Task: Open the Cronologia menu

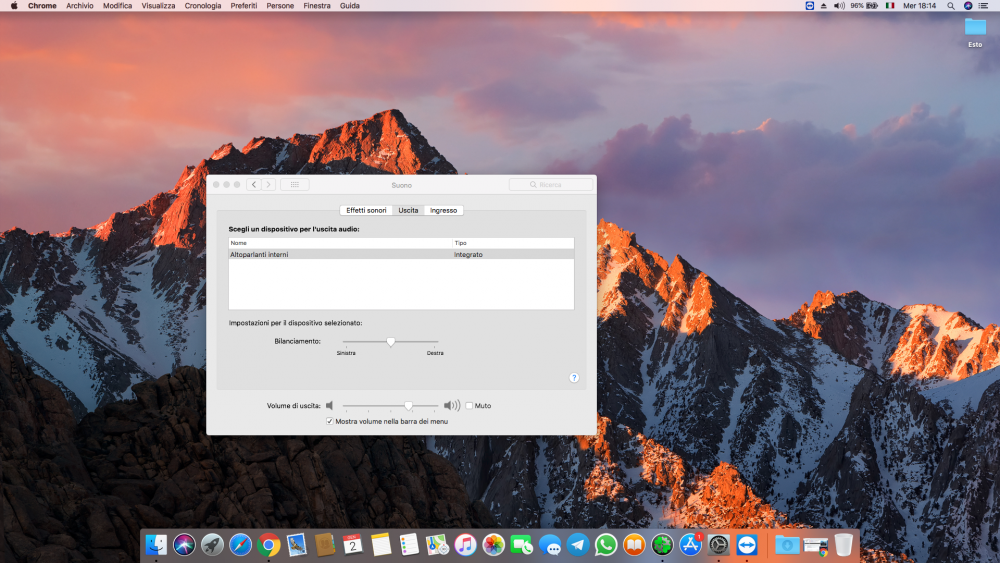Action: (203, 6)
